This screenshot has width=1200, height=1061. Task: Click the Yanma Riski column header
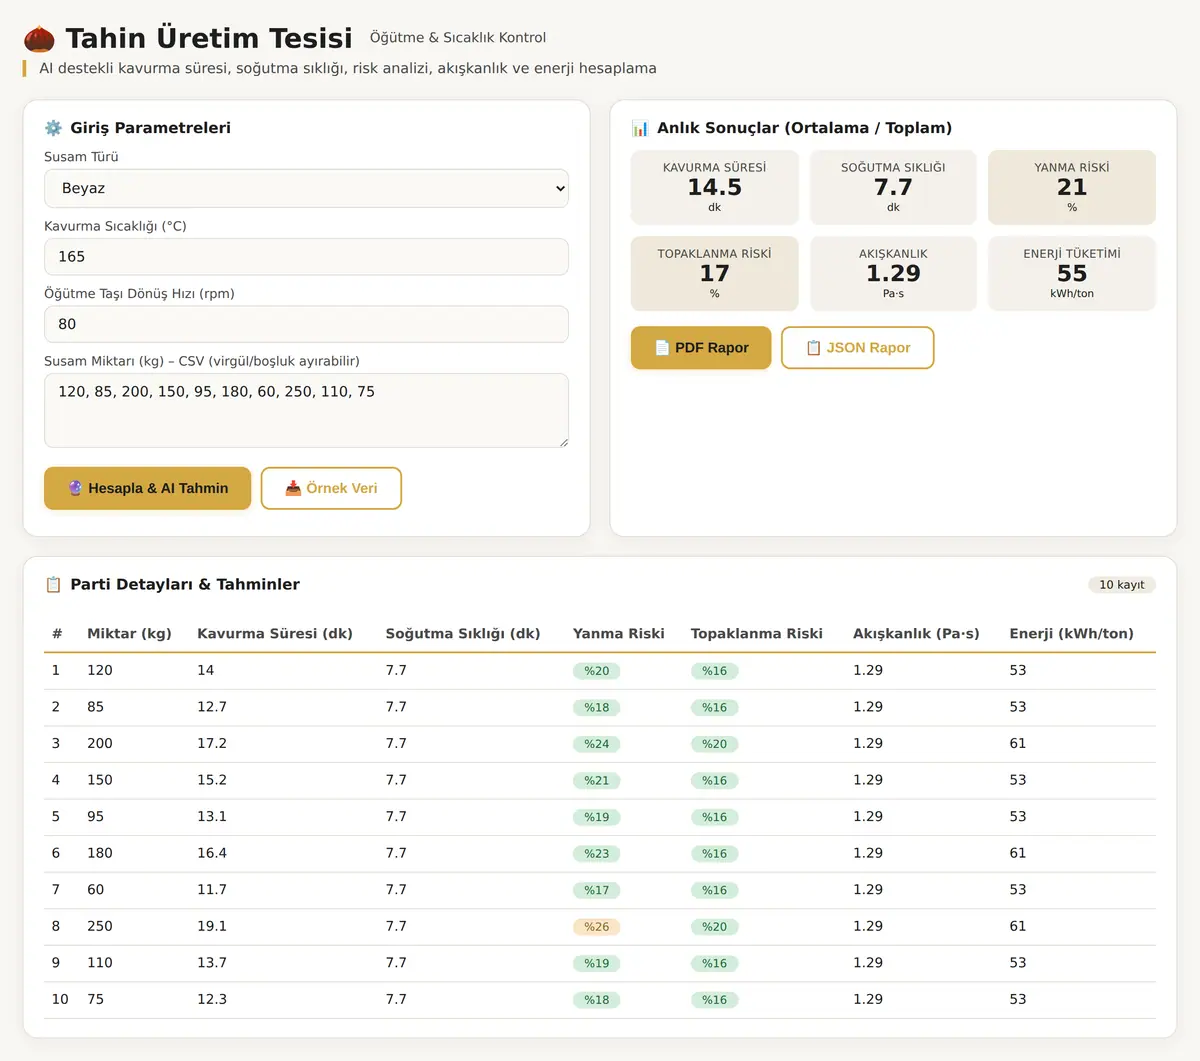pos(619,634)
